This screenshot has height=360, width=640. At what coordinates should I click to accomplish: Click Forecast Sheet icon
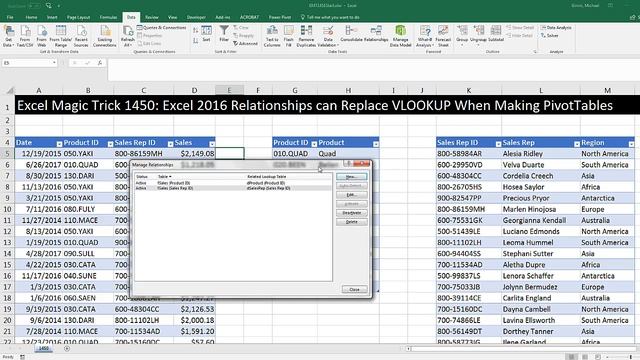[x=443, y=36]
